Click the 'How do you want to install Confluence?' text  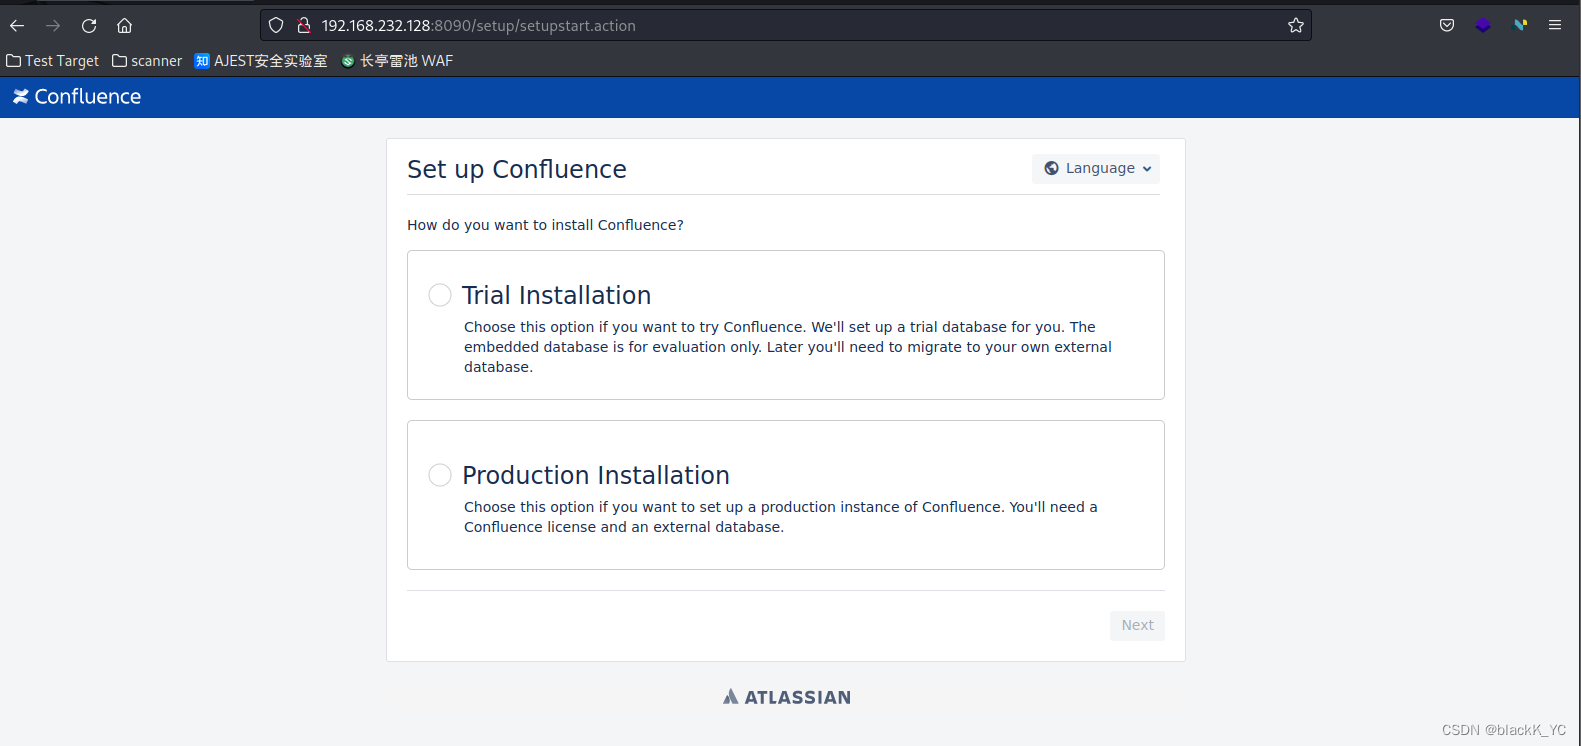coord(545,225)
